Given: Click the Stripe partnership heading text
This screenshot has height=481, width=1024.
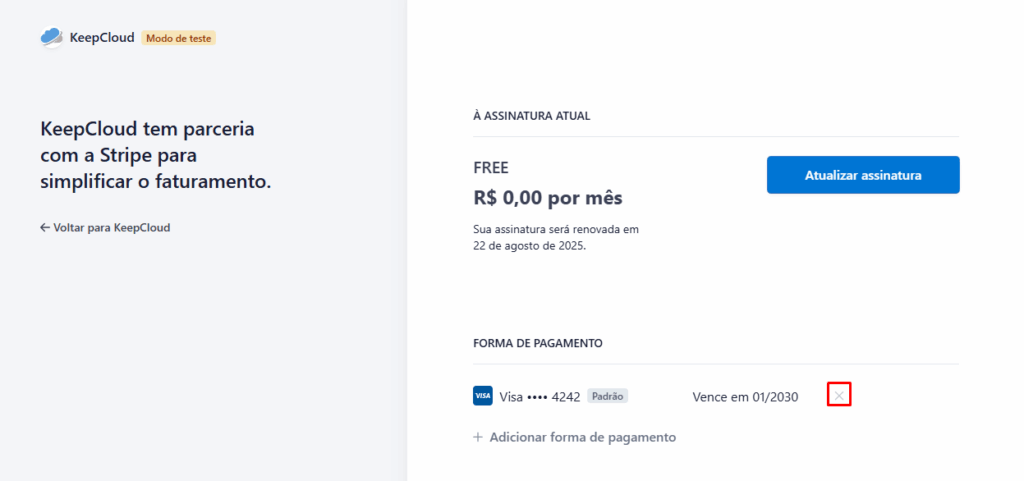Looking at the screenshot, I should point(155,156).
